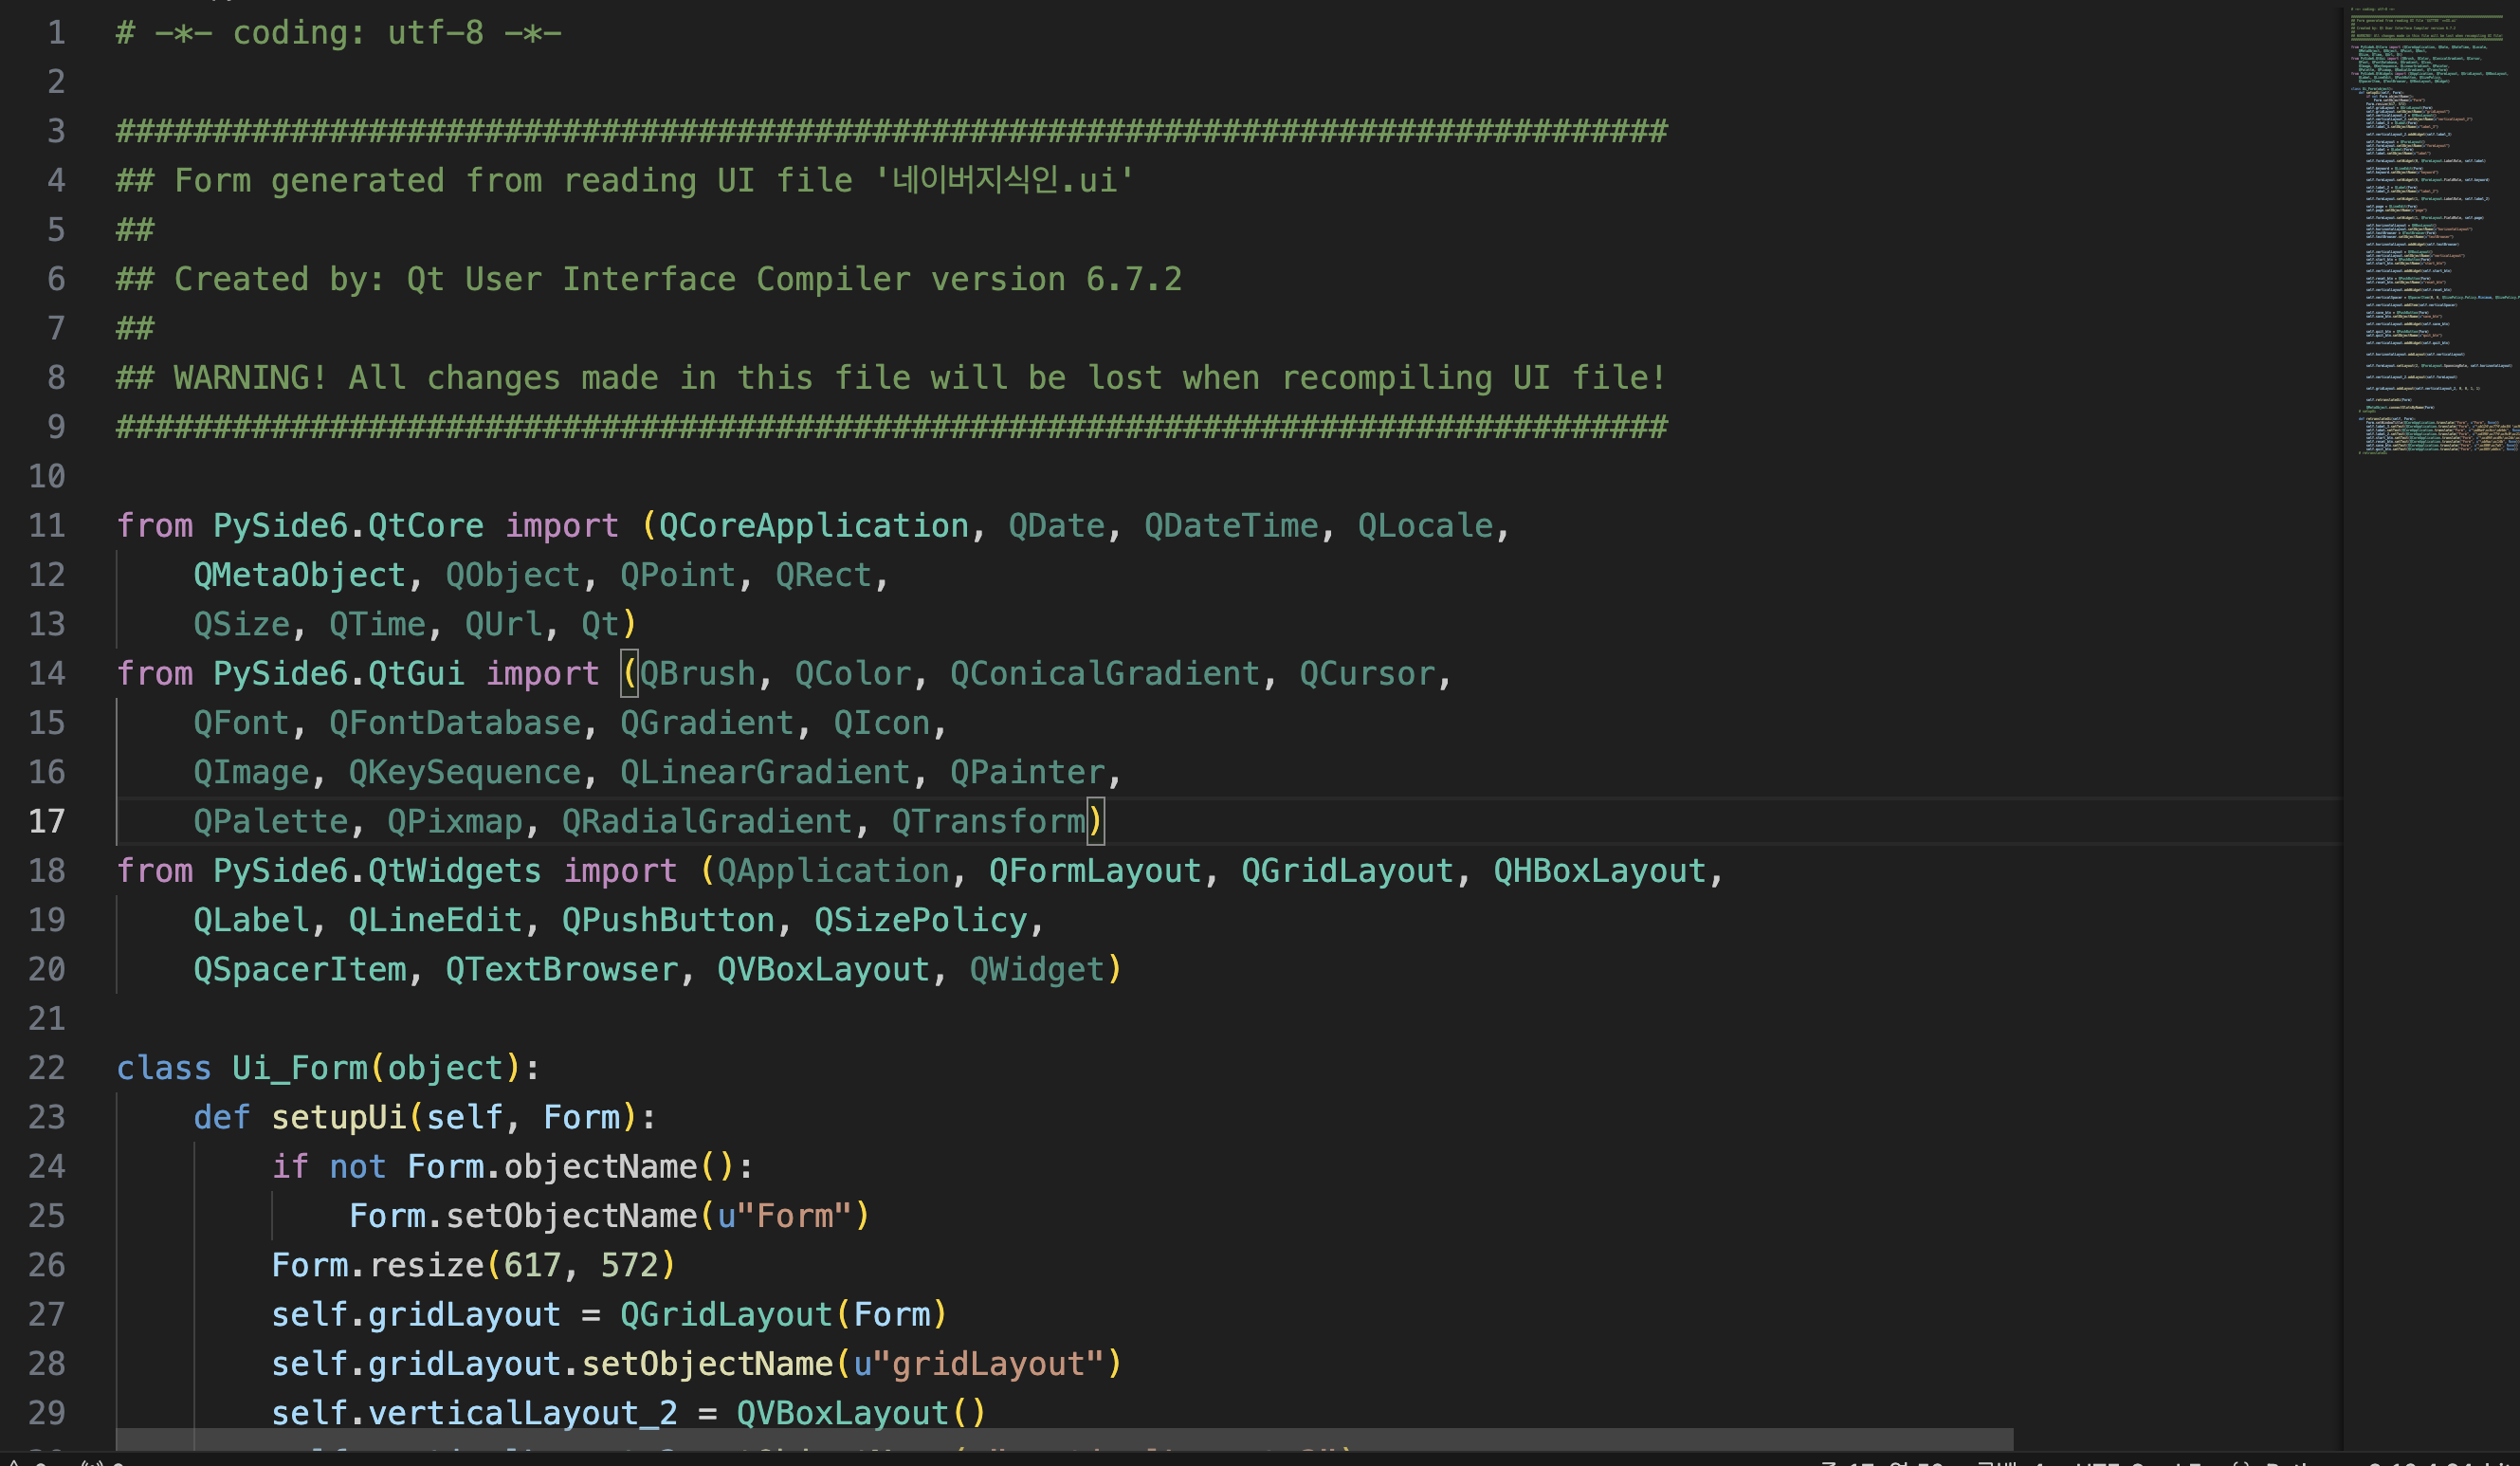Viewport: 2520px width, 1466px height.
Task: Click the QTextBrowser import on line 20
Action: (562, 970)
